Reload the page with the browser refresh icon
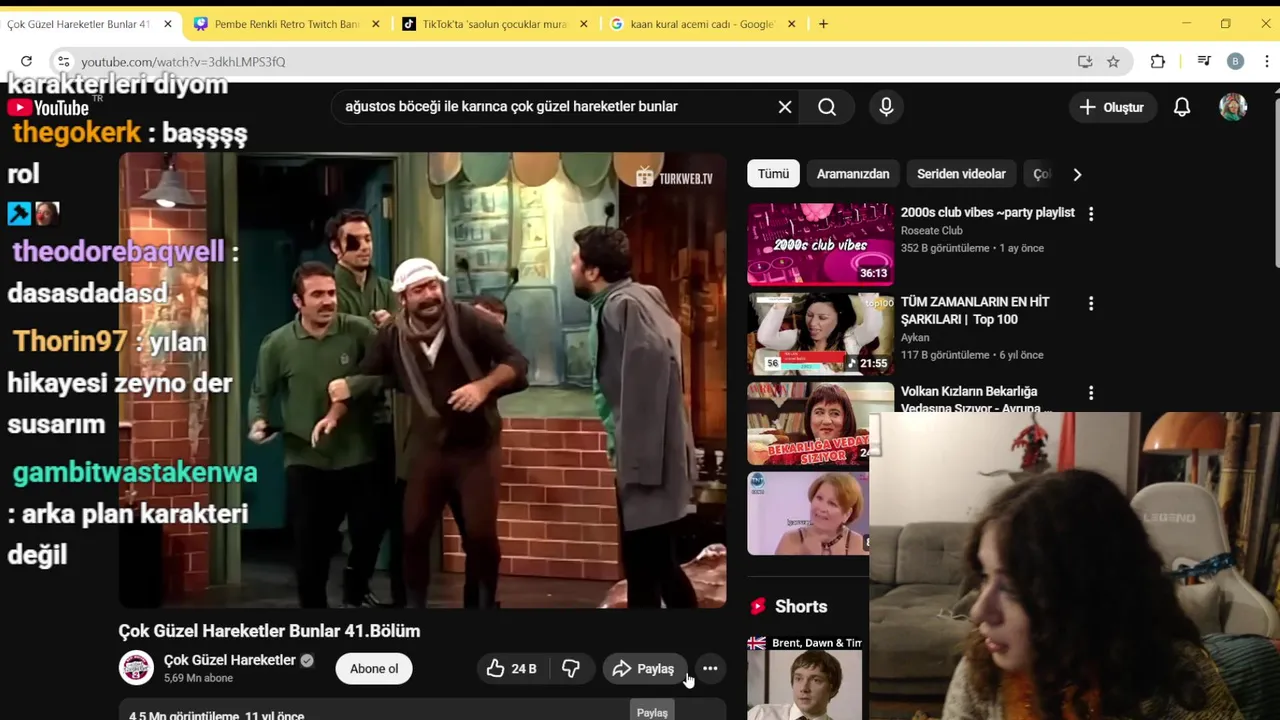The height and width of the screenshot is (720, 1280). tap(26, 61)
